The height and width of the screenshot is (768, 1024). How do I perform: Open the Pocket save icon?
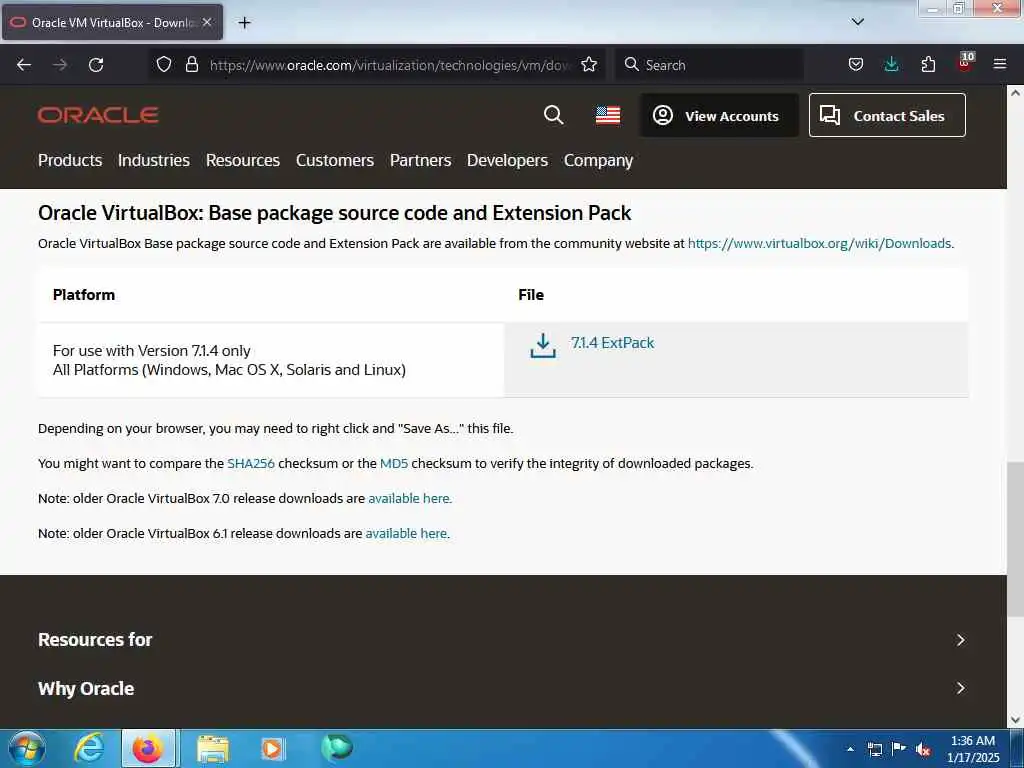click(x=856, y=64)
